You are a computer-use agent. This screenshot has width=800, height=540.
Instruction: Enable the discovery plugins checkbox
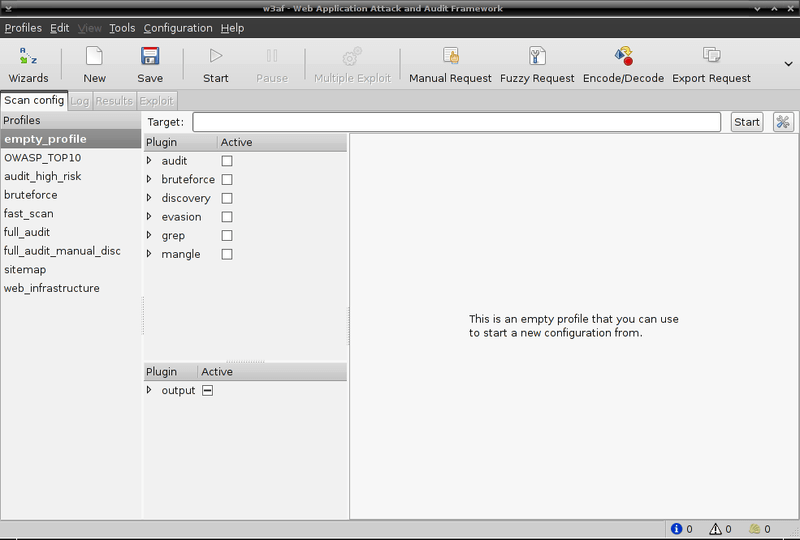click(227, 198)
